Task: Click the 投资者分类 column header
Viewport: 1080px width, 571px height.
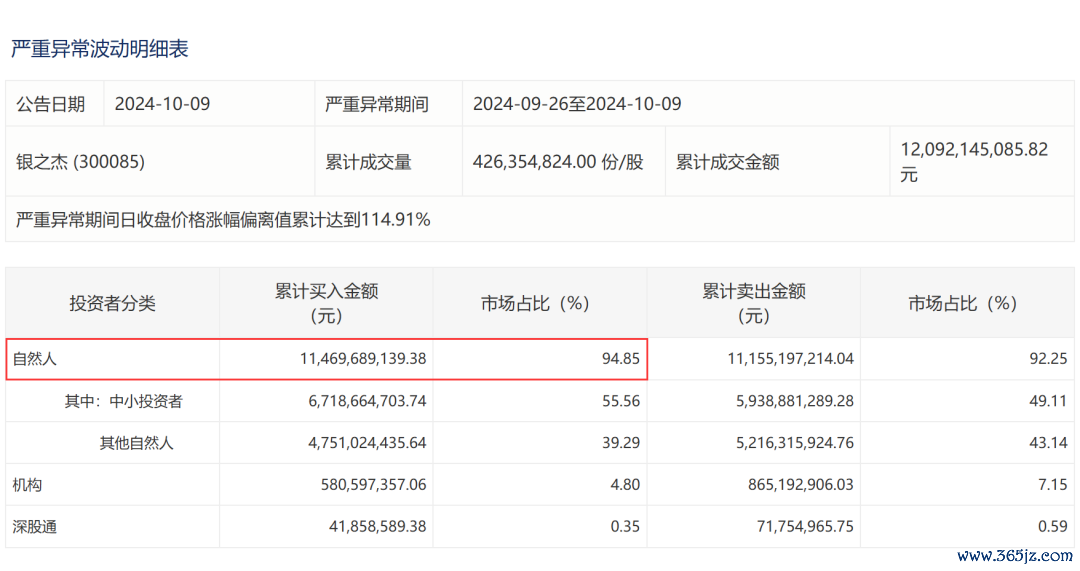Action: tap(112, 304)
